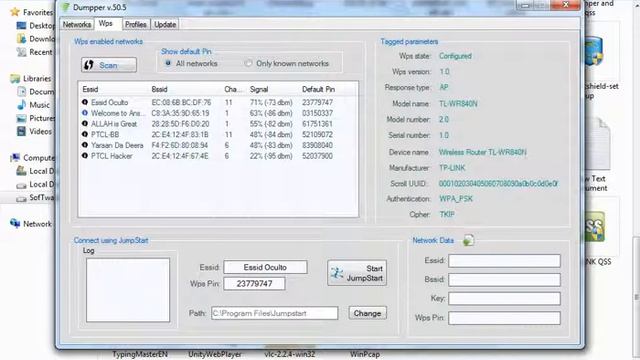Select Recent in Explorer sidebar

(41, 52)
